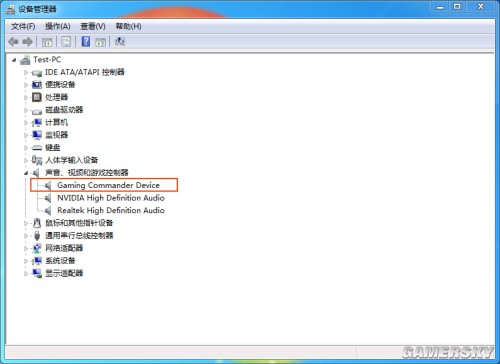The height and width of the screenshot is (364, 500).
Task: Expand the 磁盘驱动器 node
Action: pos(26,110)
